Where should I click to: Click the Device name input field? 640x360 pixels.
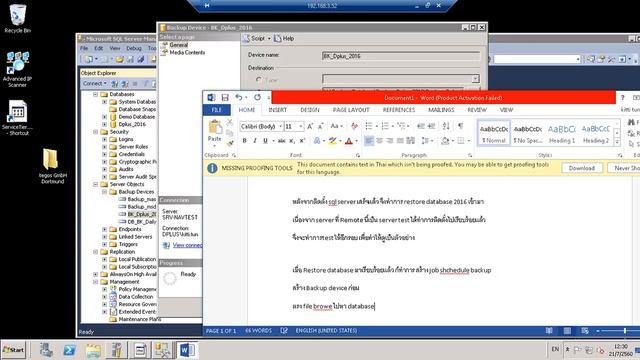(401, 56)
